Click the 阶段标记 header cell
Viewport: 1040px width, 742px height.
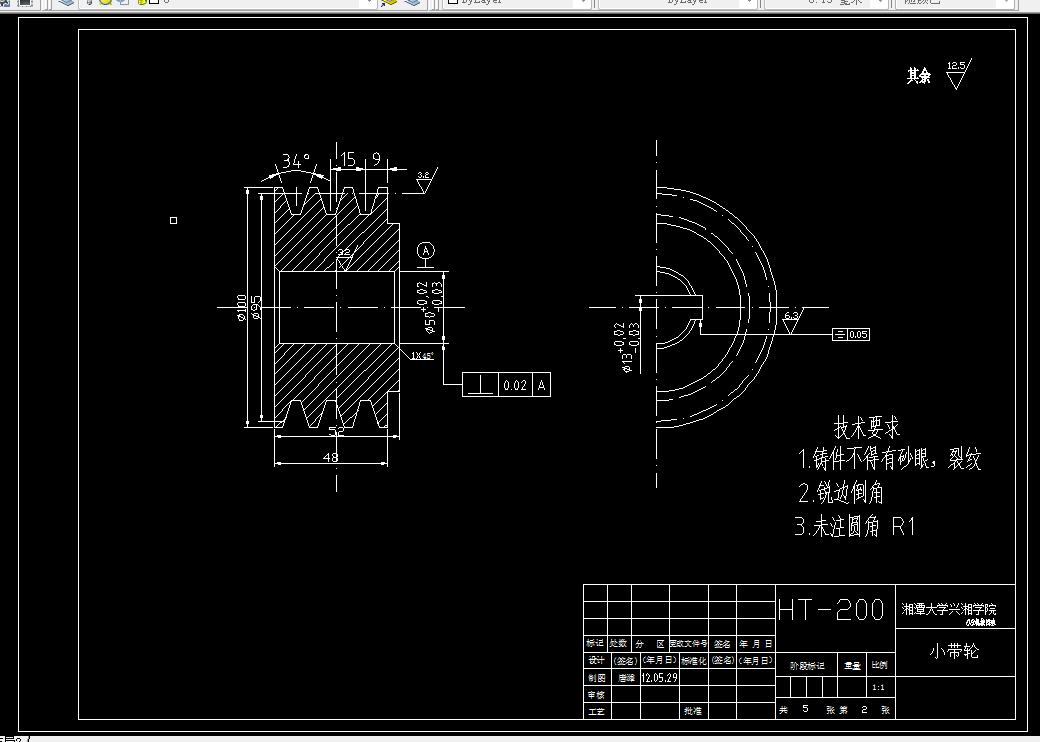click(x=807, y=666)
